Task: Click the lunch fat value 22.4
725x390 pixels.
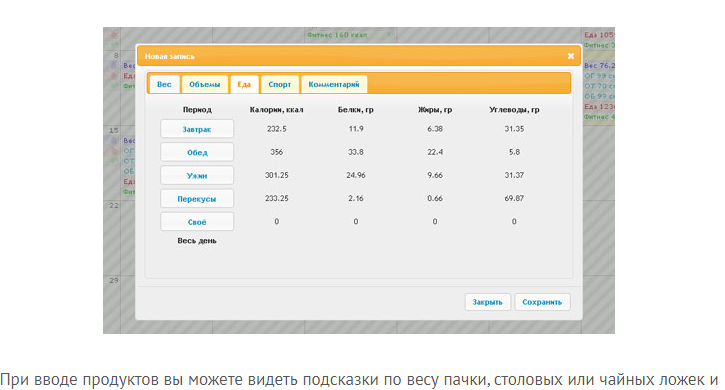Action: tap(435, 152)
